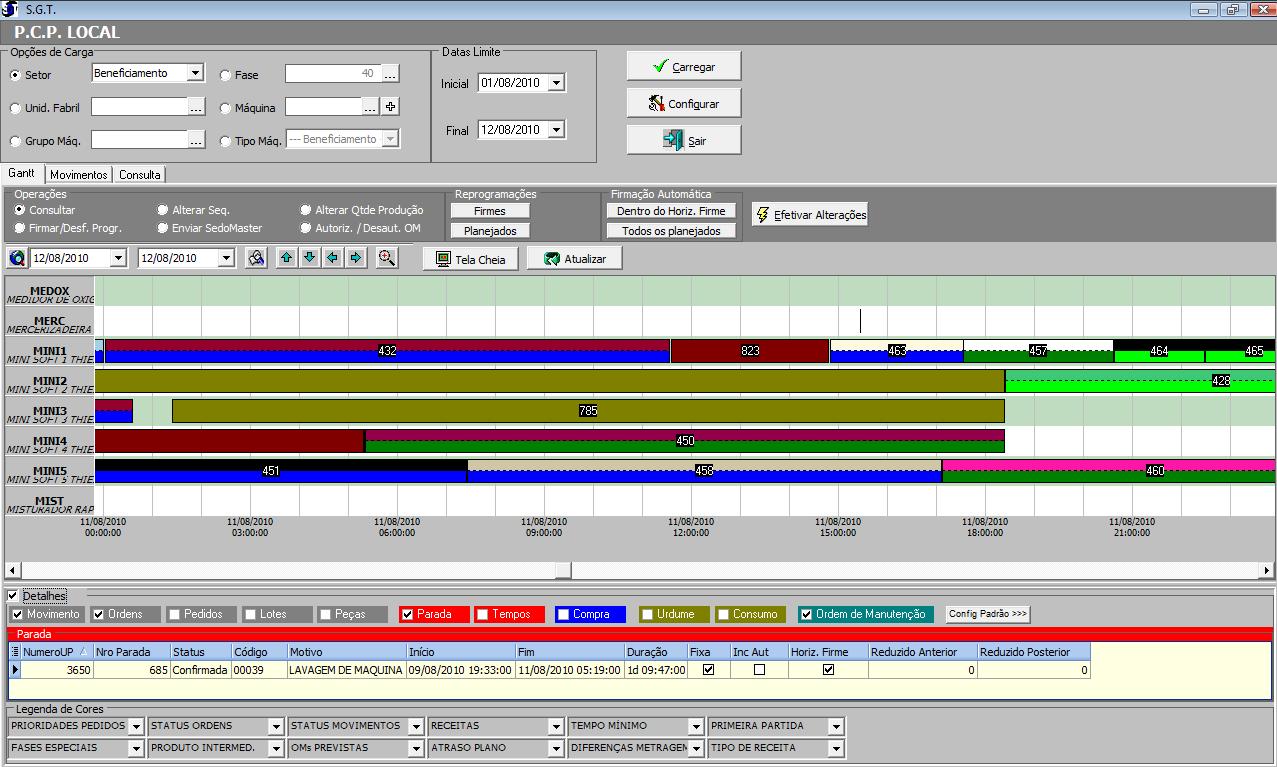Uncheck the Ordem de Manutenção checkbox
Viewport: 1277px width, 767px height.
(x=806, y=614)
